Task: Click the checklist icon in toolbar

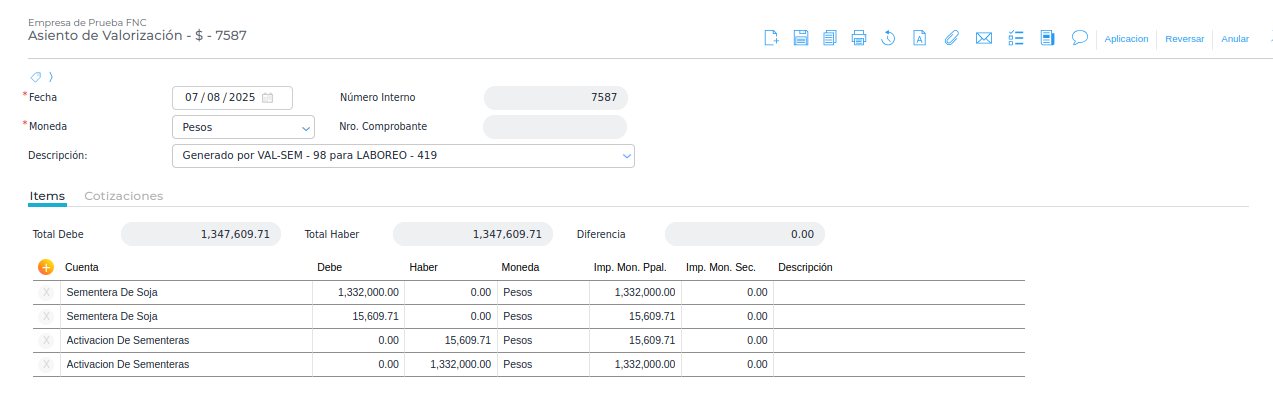Action: 1016,39
